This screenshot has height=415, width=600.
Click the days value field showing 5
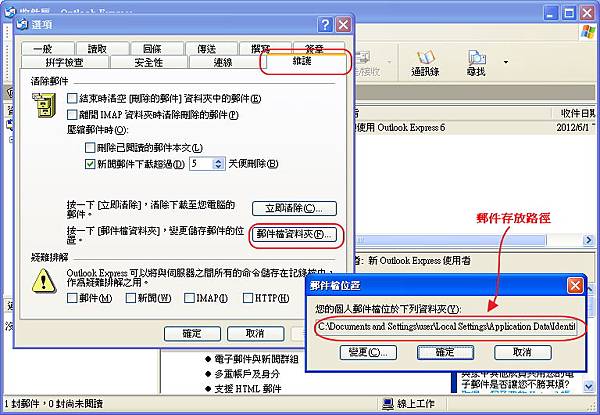(x=201, y=164)
